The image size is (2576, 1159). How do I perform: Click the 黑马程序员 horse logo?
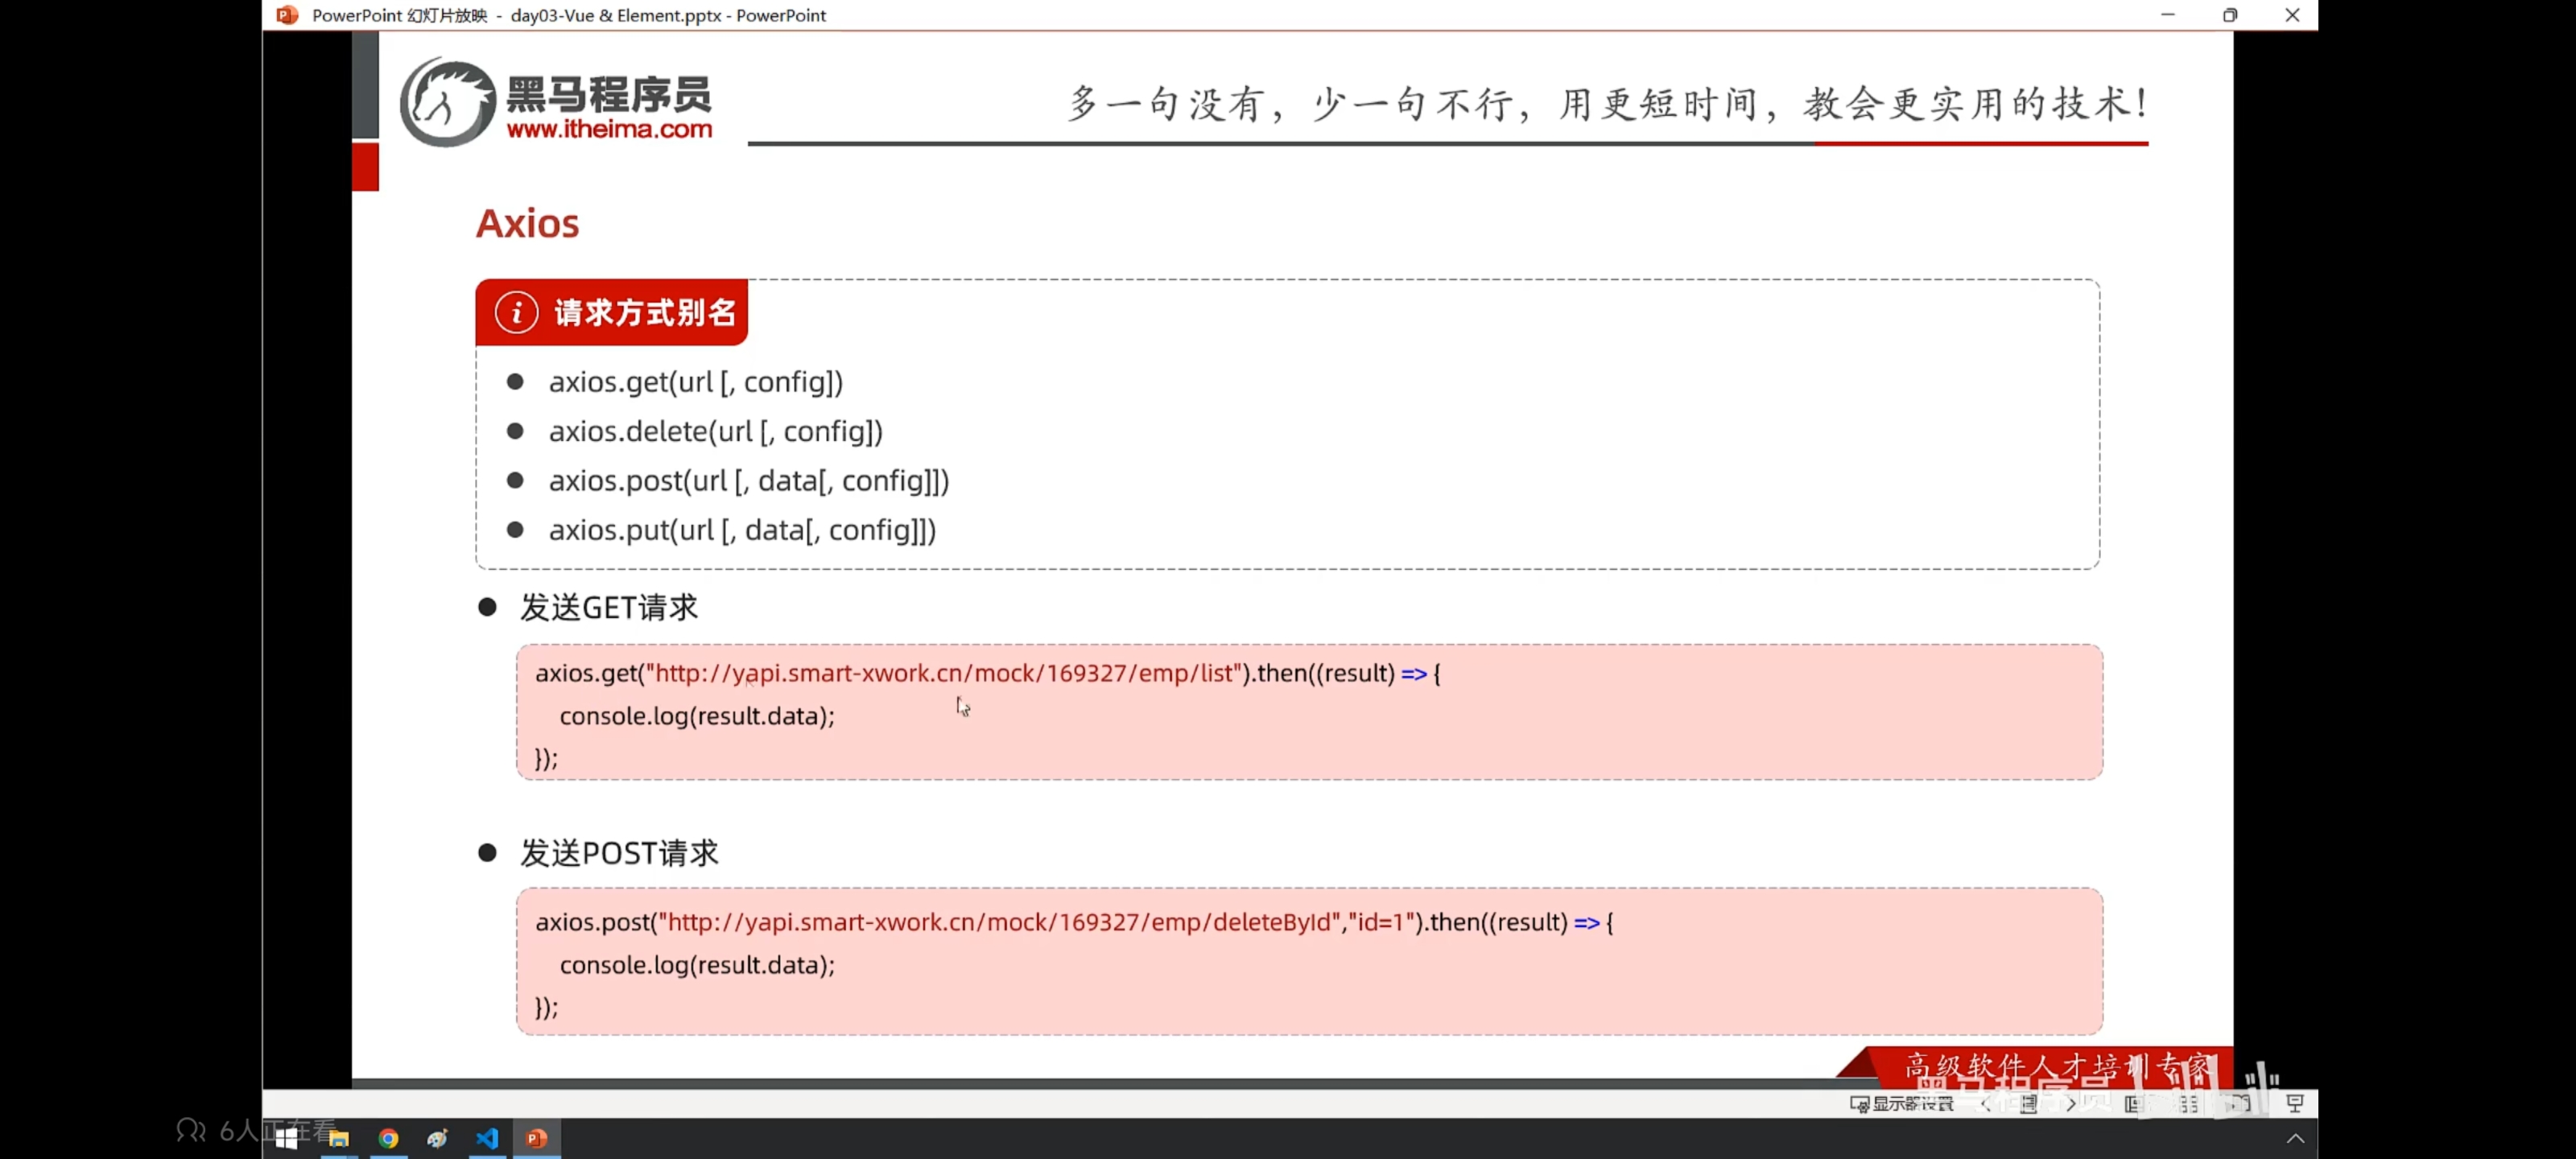[447, 101]
